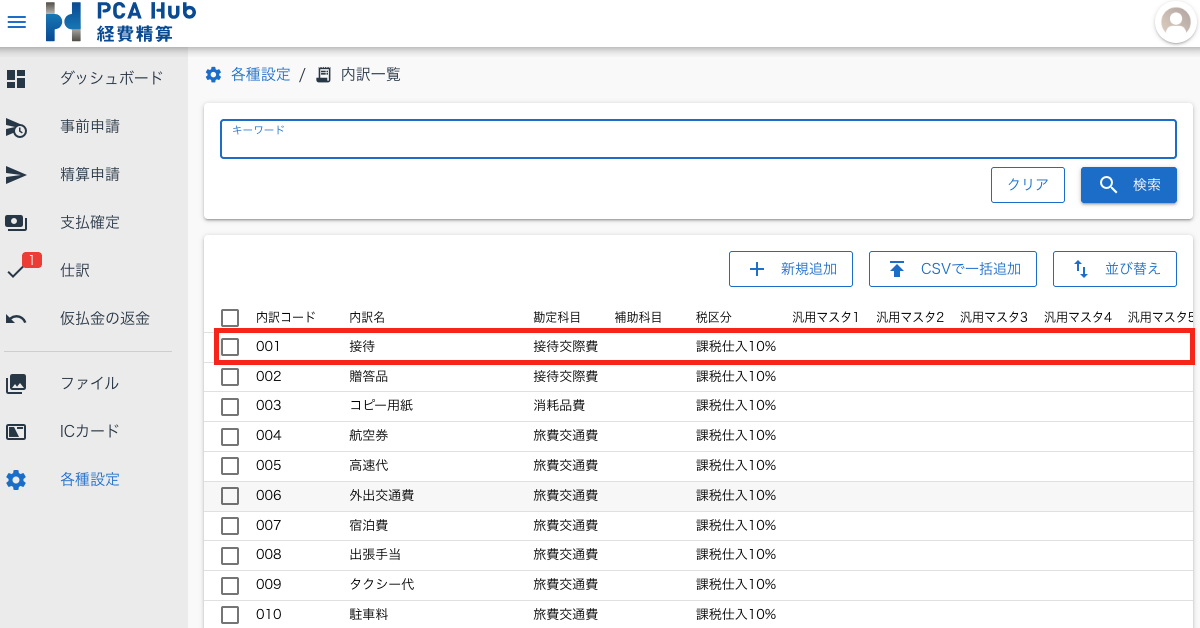1200x628 pixels.
Task: Click the ICカード card icon
Action: [16, 431]
